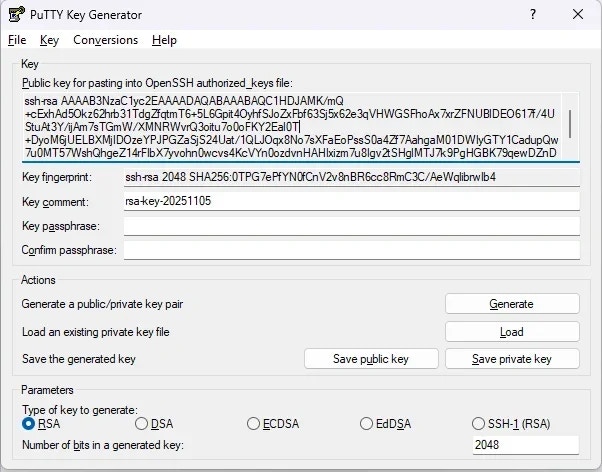Click 'Number of bits in a generated key:' label
602x472 pixels.
(103, 445)
